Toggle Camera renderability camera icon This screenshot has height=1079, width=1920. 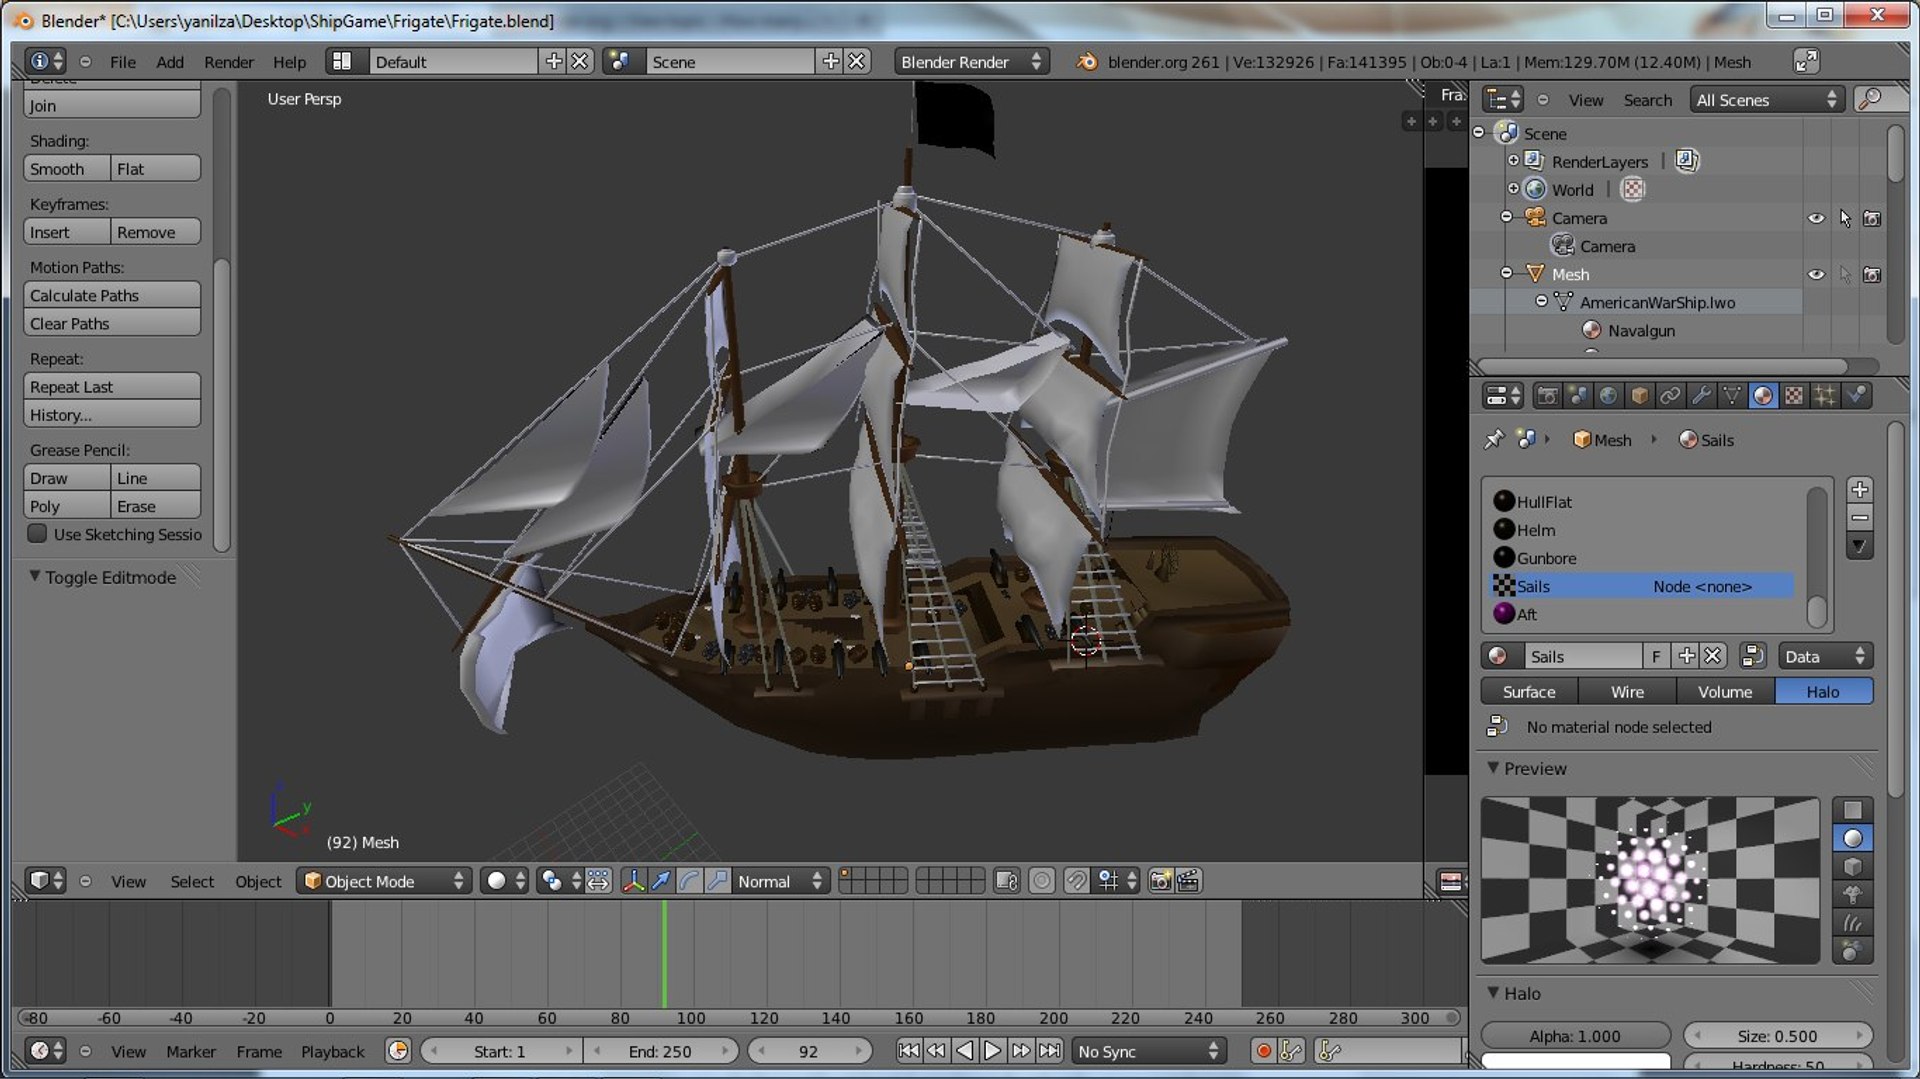pos(1872,218)
